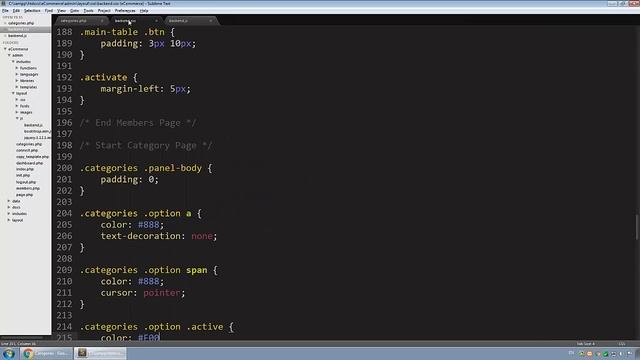Open copy_template.php in the sidebar
This screenshot has height=360, width=640.
pos(32,157)
